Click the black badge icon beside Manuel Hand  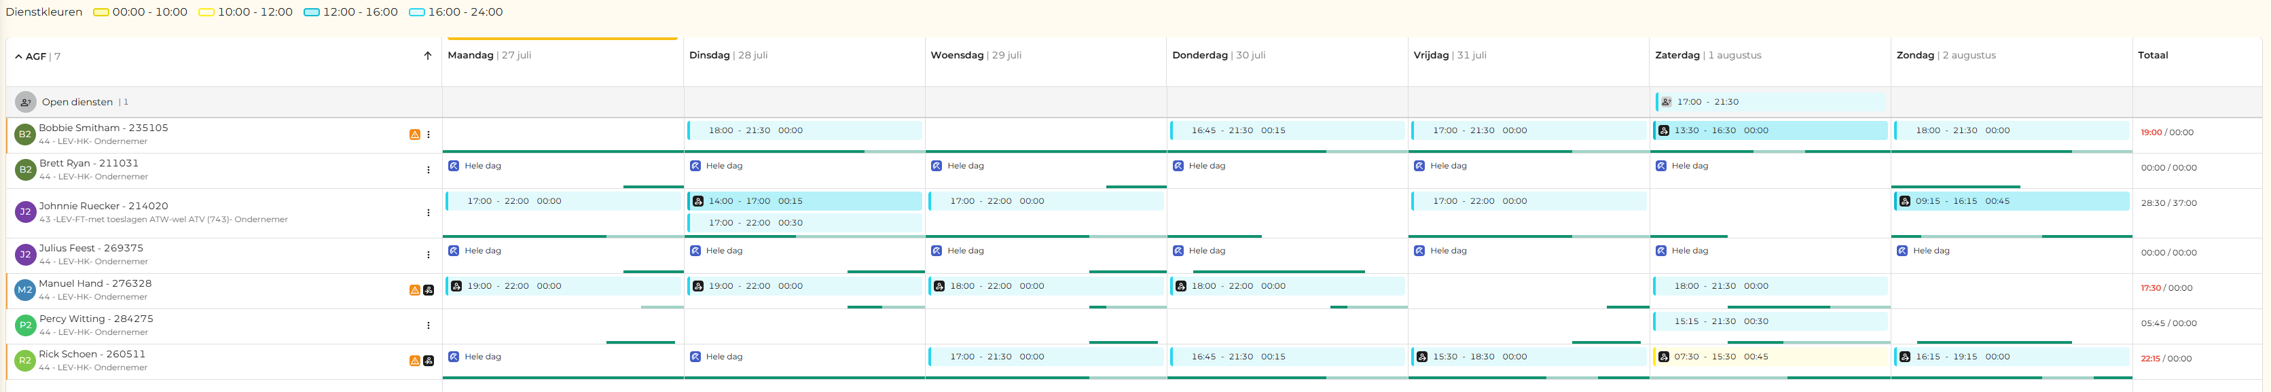pyautogui.click(x=429, y=290)
